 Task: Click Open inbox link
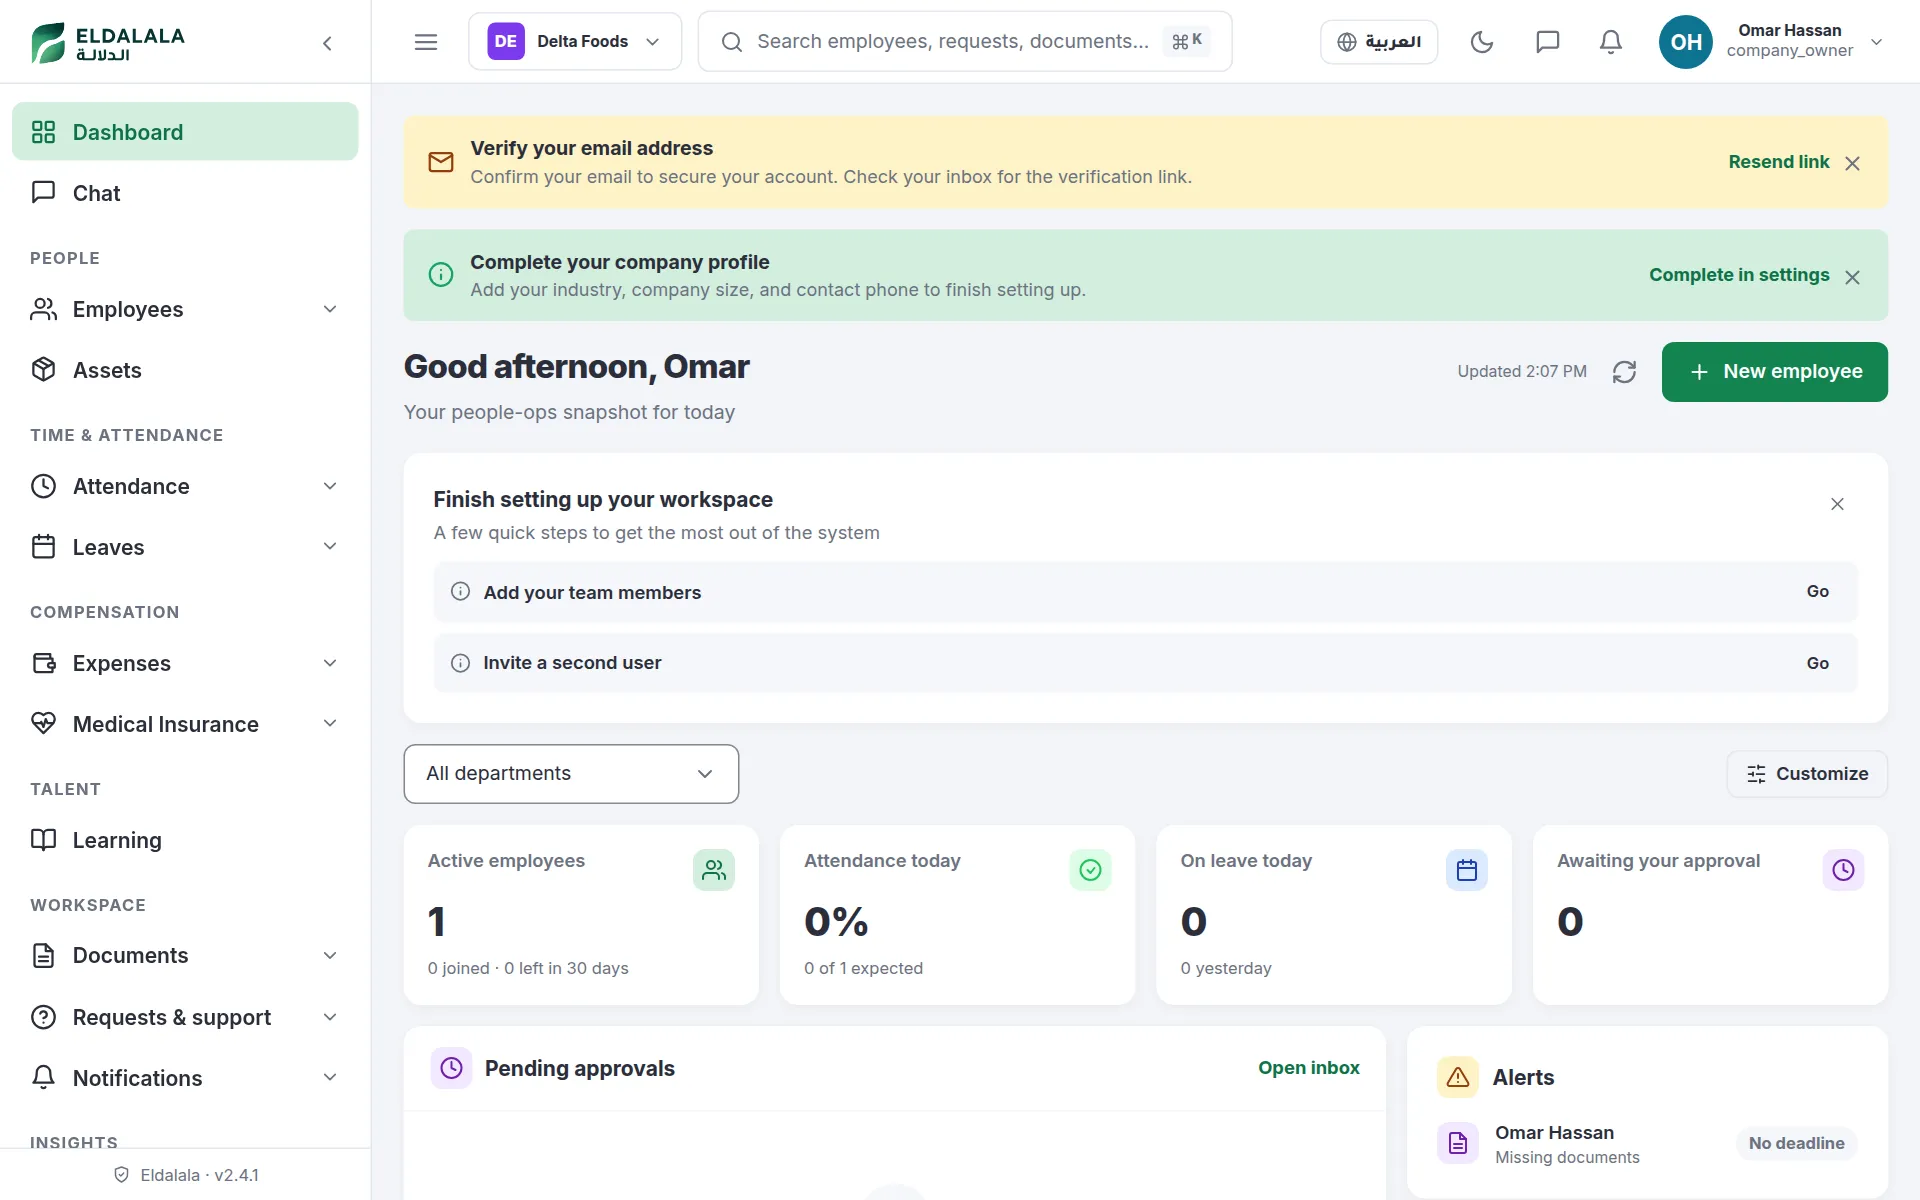tap(1308, 1068)
